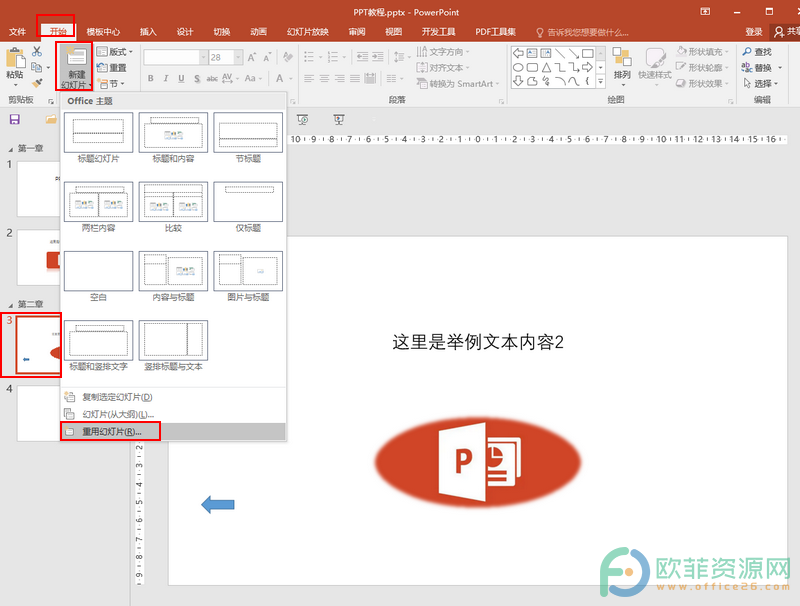800x606 pixels.
Task: Toggle text Shadow (S) formatting
Action: pyautogui.click(x=197, y=78)
